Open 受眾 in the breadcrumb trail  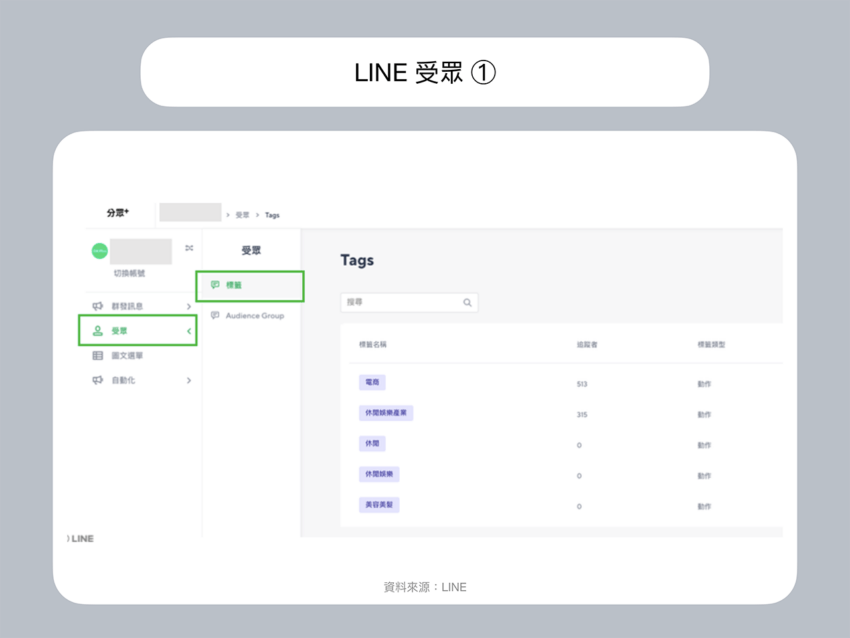pyautogui.click(x=243, y=215)
